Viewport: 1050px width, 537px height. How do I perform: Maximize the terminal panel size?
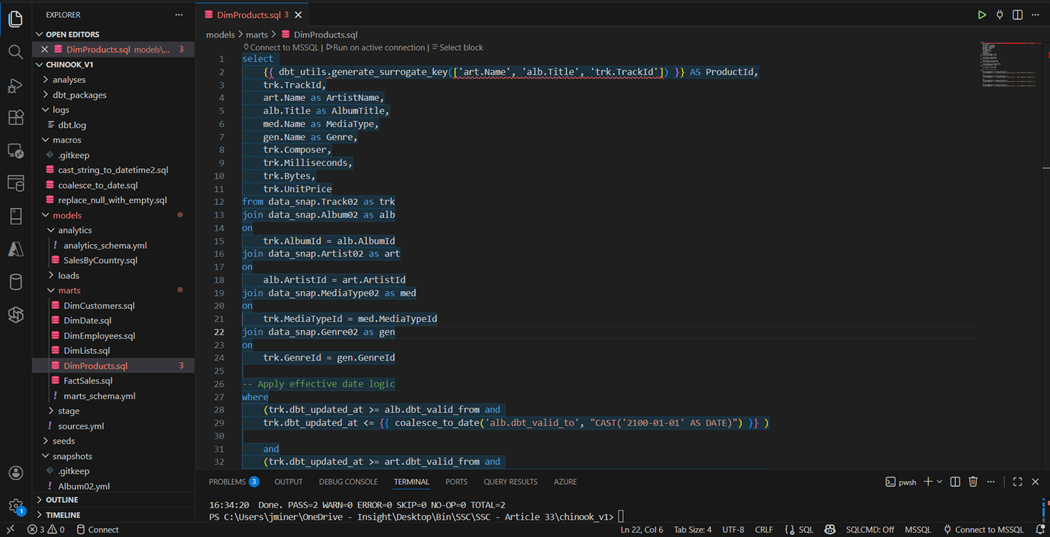tap(1017, 482)
